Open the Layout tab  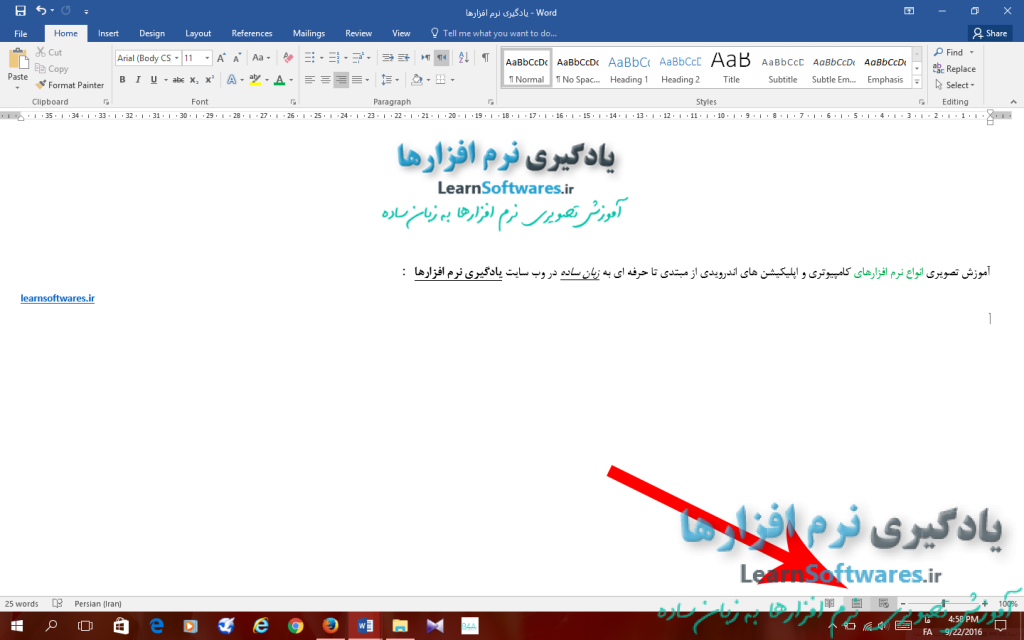coord(198,33)
